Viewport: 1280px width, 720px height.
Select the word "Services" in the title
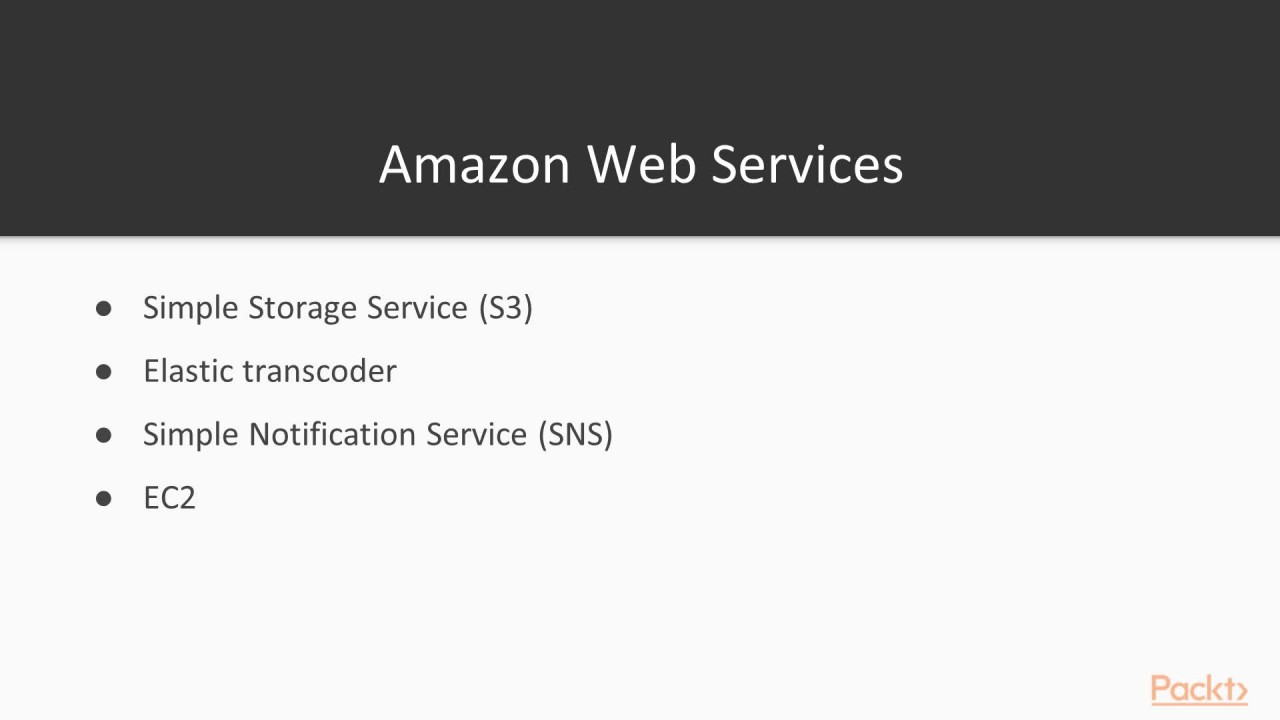(807, 164)
